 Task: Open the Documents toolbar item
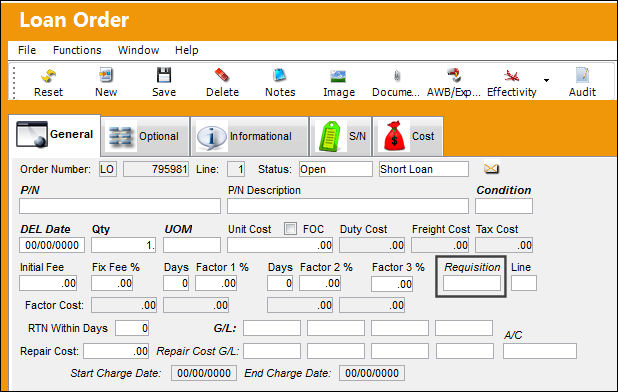coord(396,83)
